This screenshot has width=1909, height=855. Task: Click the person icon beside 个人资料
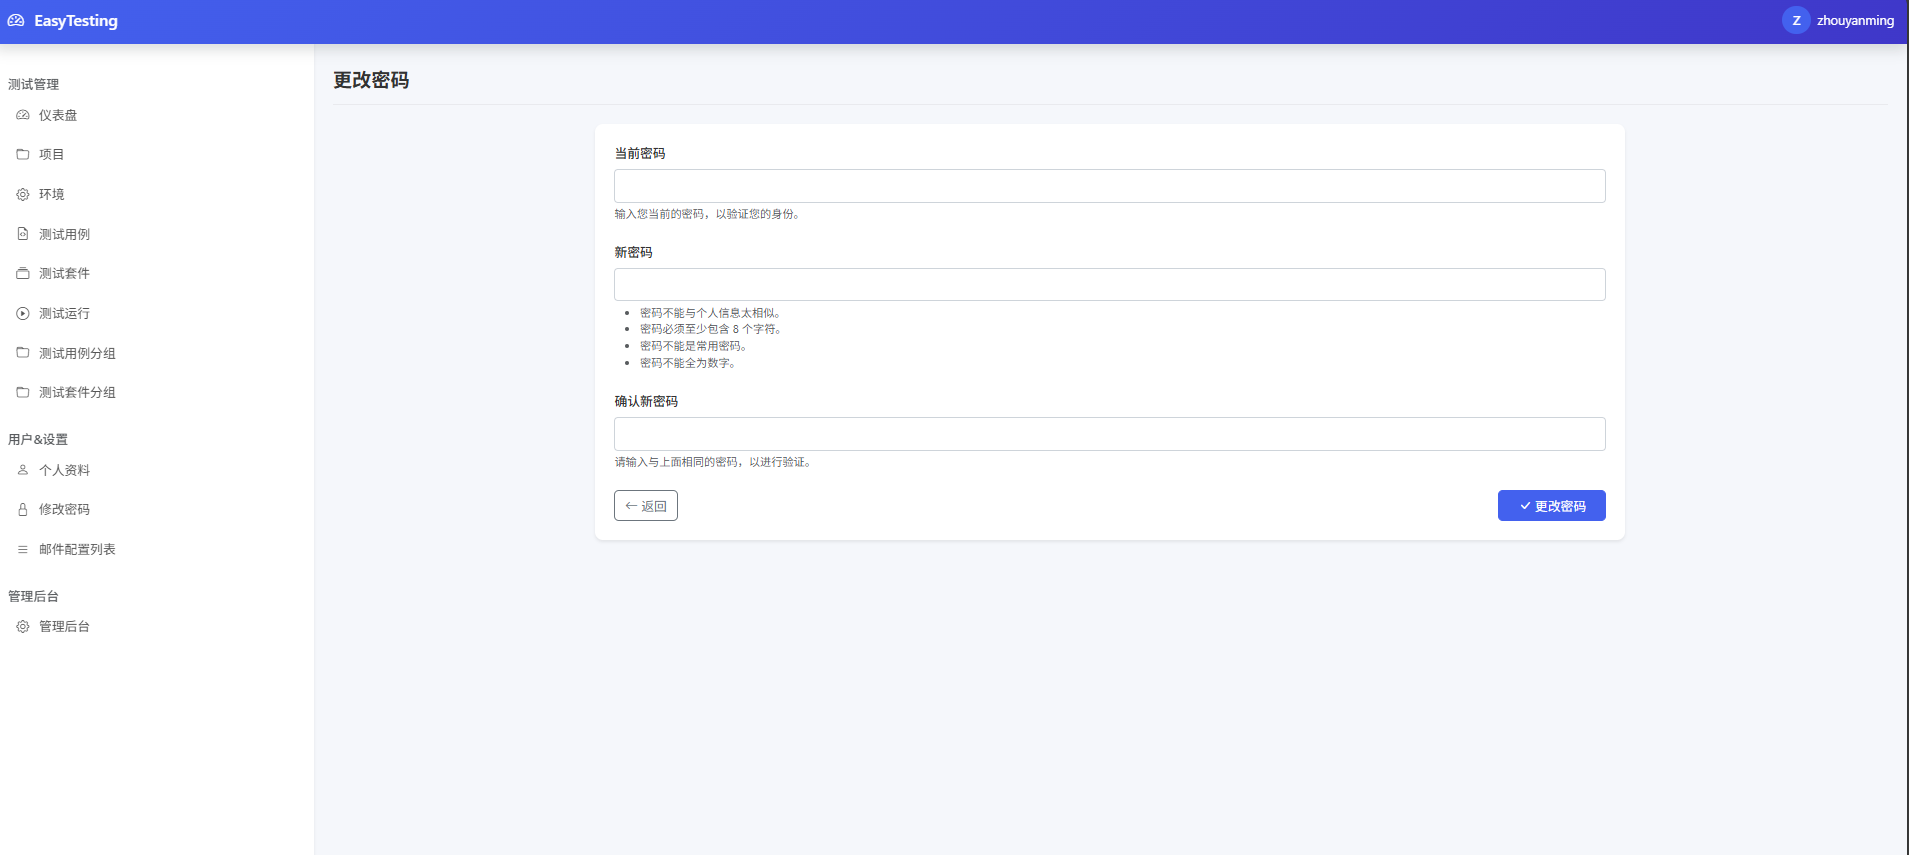point(23,470)
